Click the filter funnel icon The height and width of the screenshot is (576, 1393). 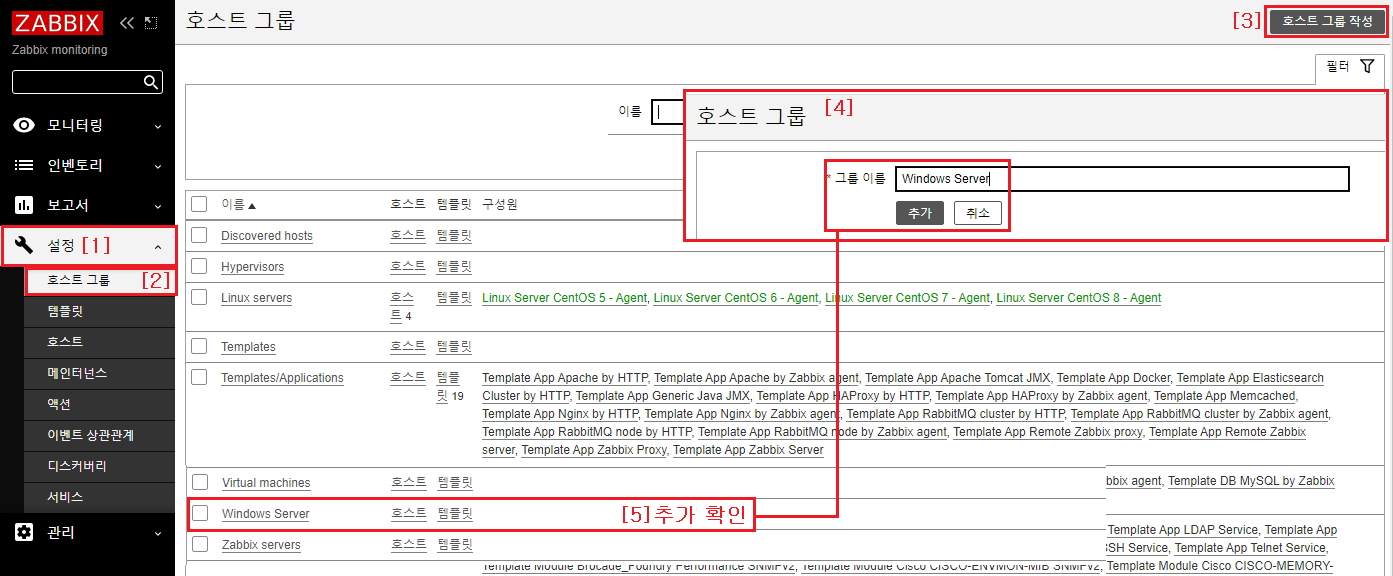pos(1367,66)
